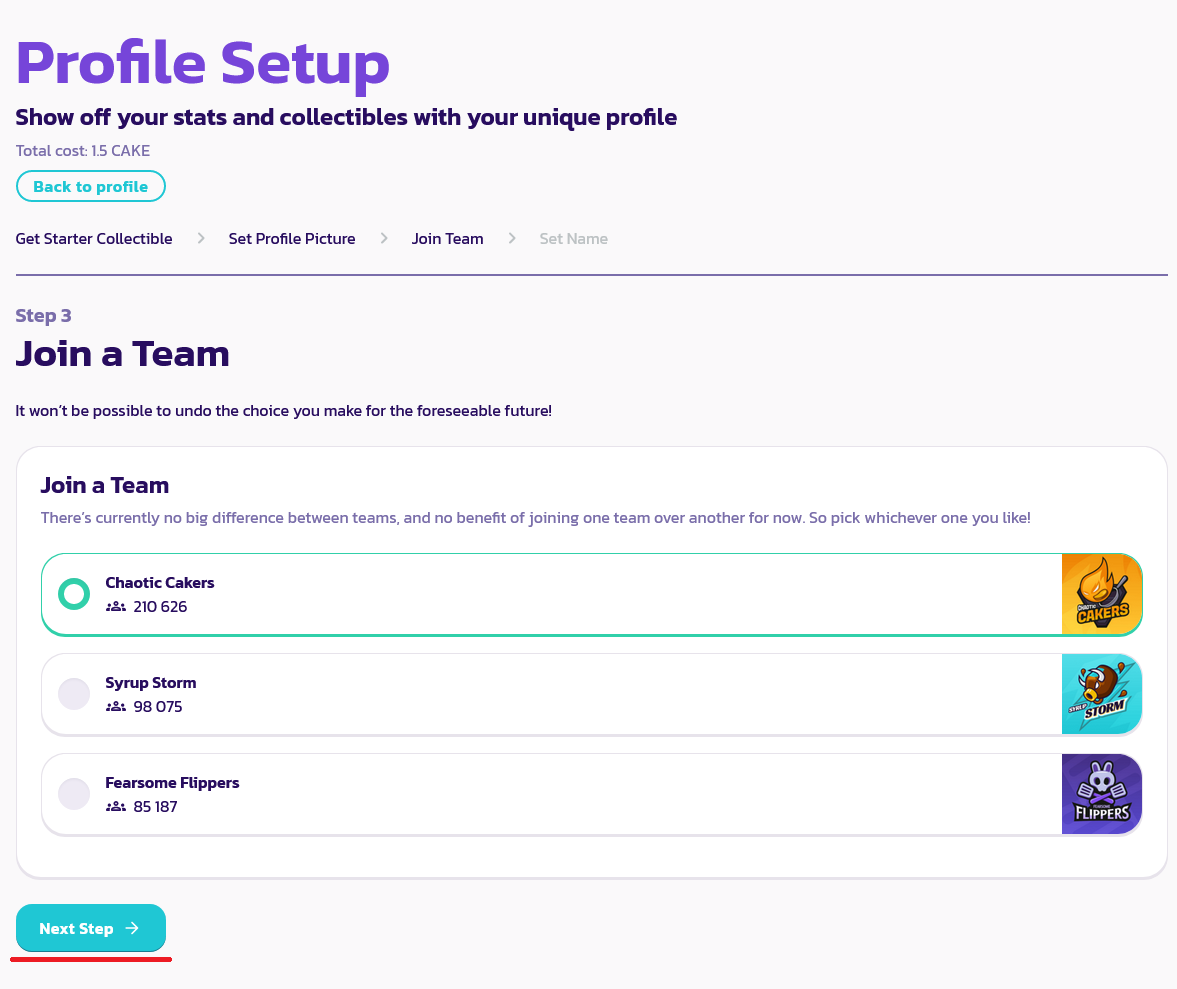
Task: Click members icon under Syrup Storm
Action: pyautogui.click(x=116, y=707)
